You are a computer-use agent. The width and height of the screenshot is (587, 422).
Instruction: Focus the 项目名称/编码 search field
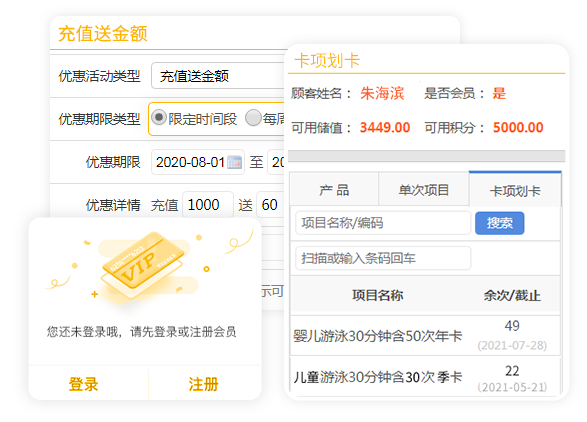[x=383, y=223]
